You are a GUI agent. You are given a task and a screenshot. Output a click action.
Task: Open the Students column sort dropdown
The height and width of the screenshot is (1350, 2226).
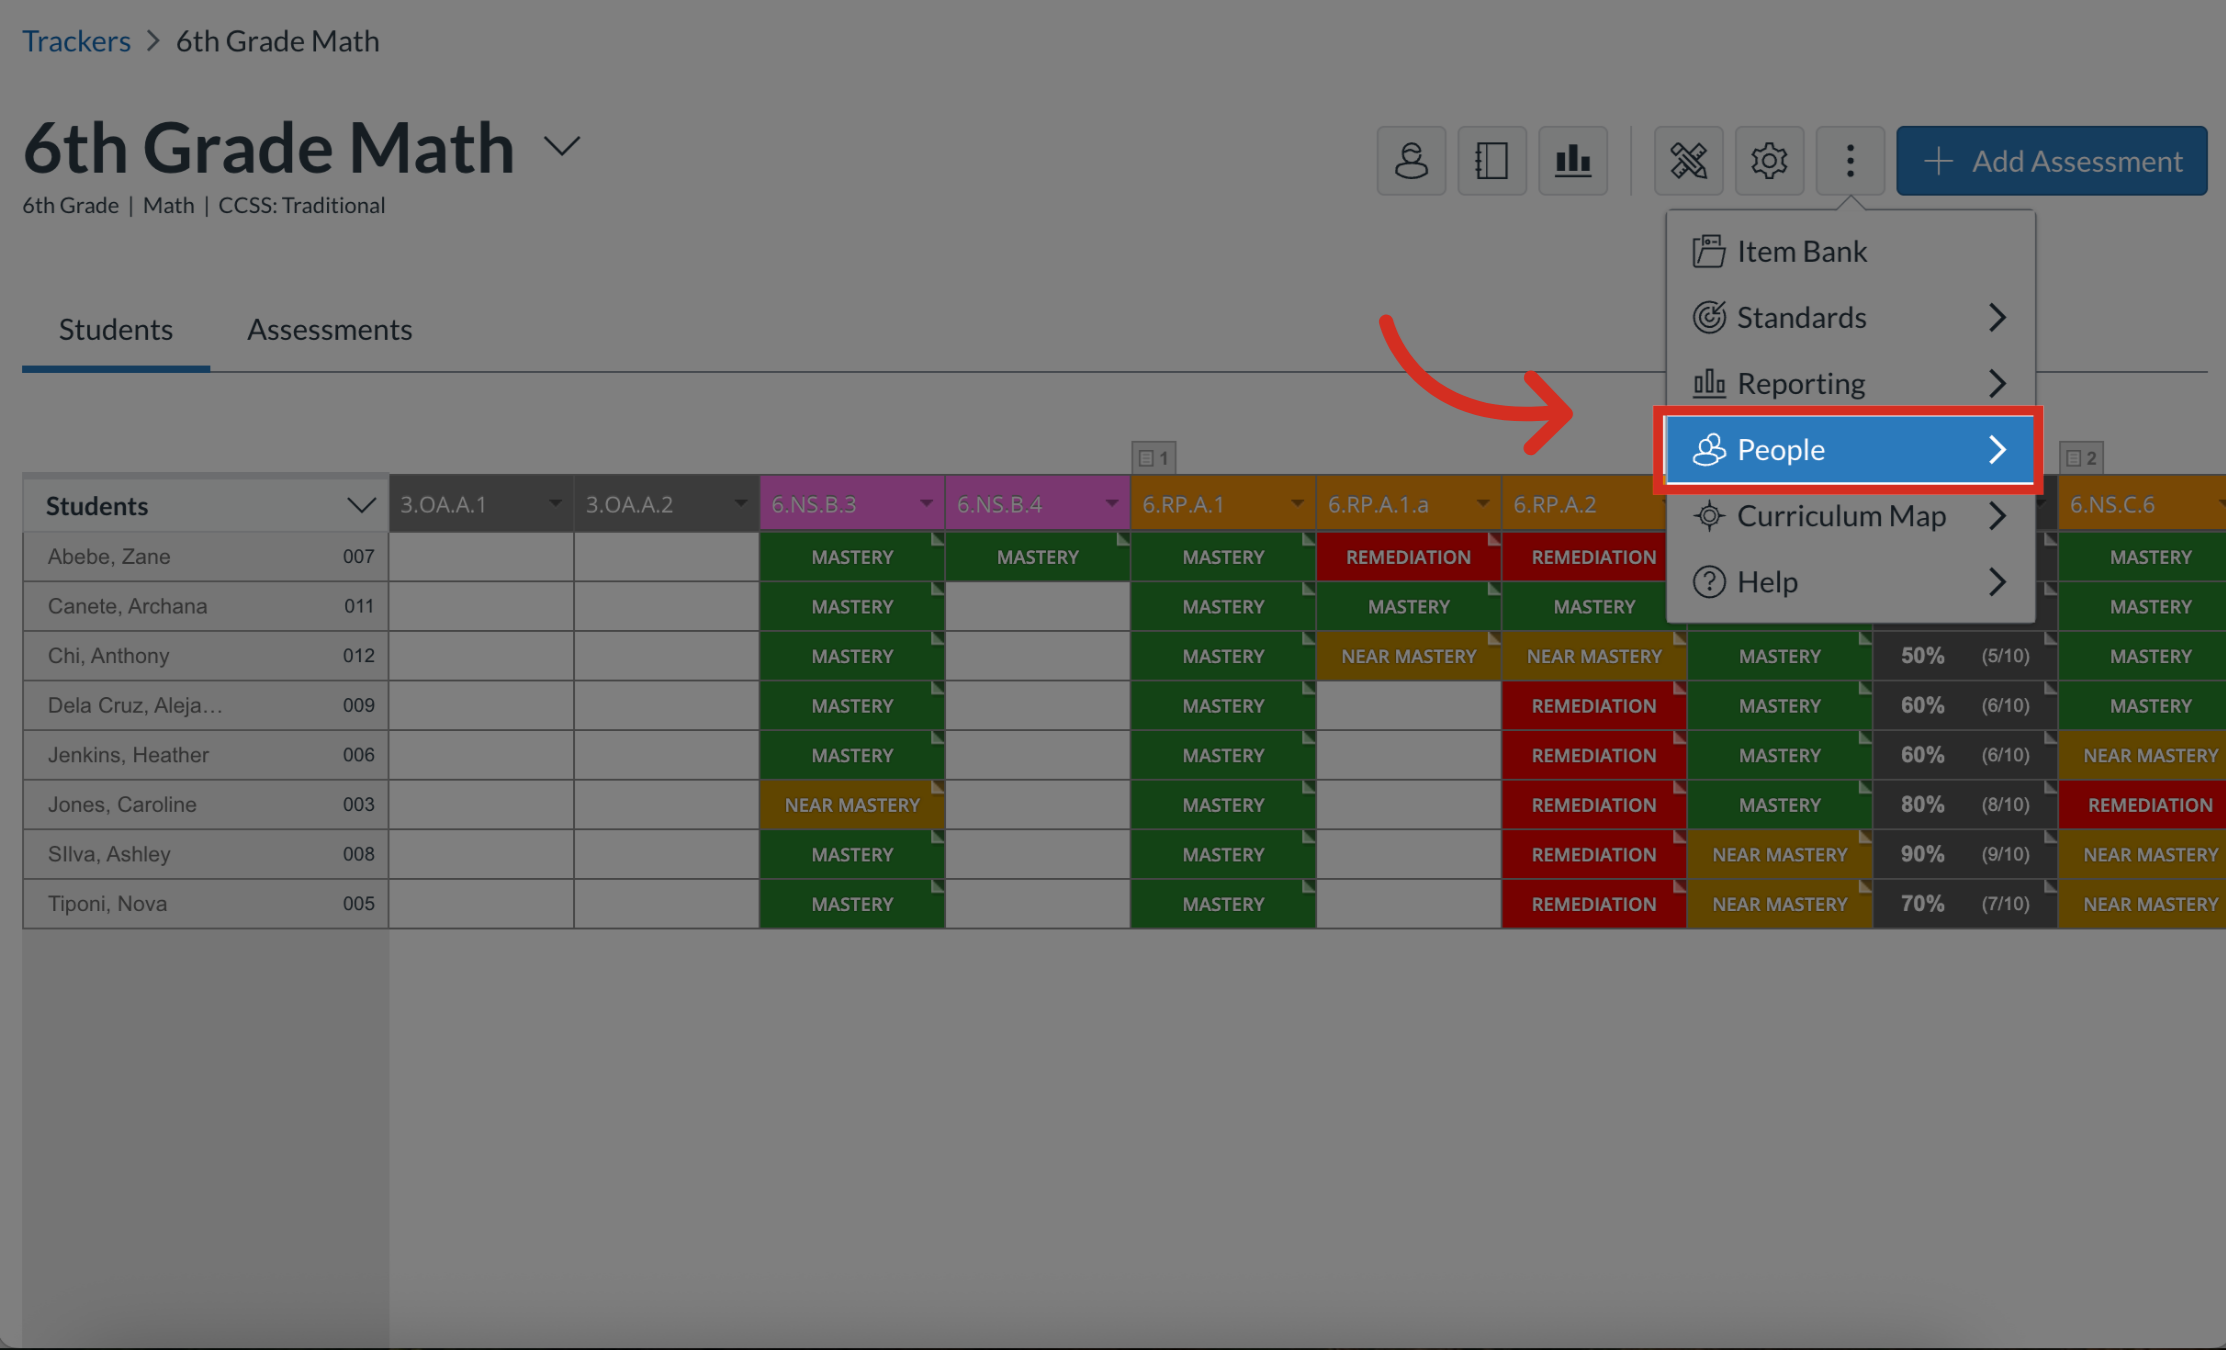360,505
